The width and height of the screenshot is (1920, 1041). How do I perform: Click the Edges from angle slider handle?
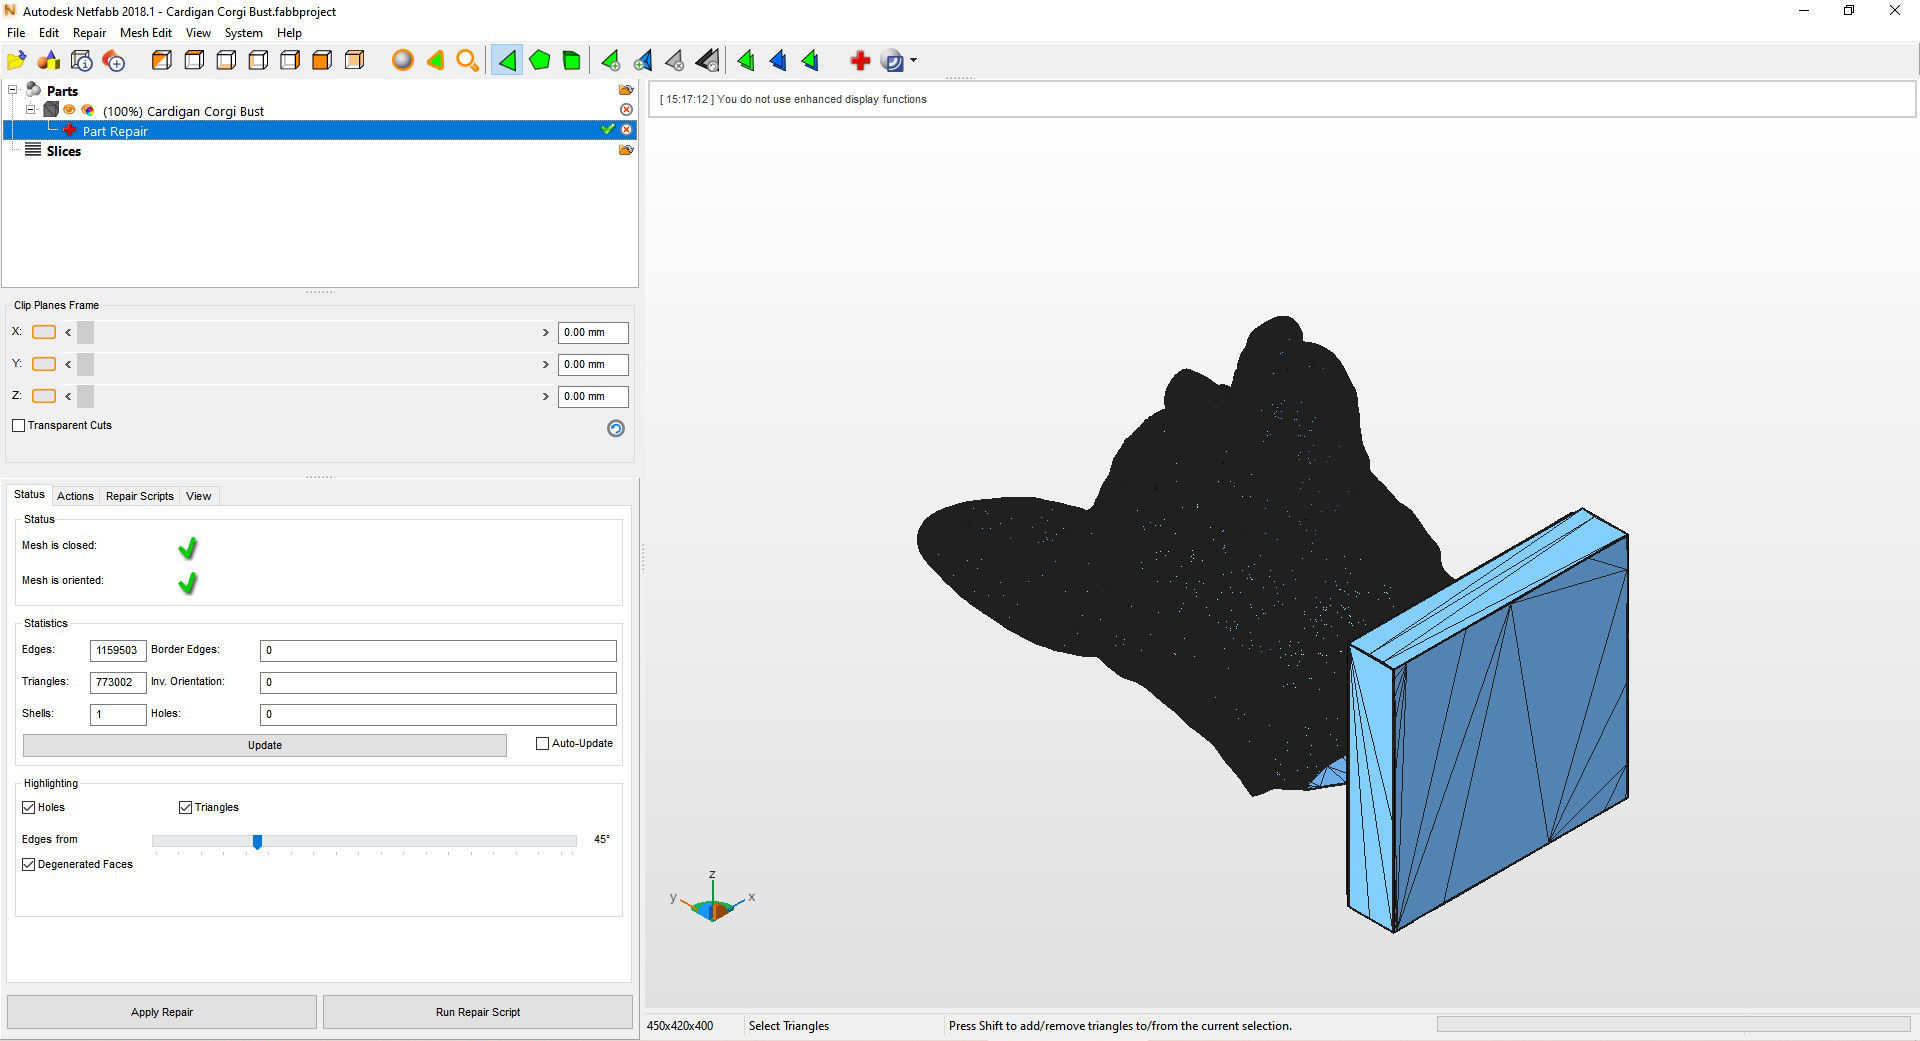257,842
